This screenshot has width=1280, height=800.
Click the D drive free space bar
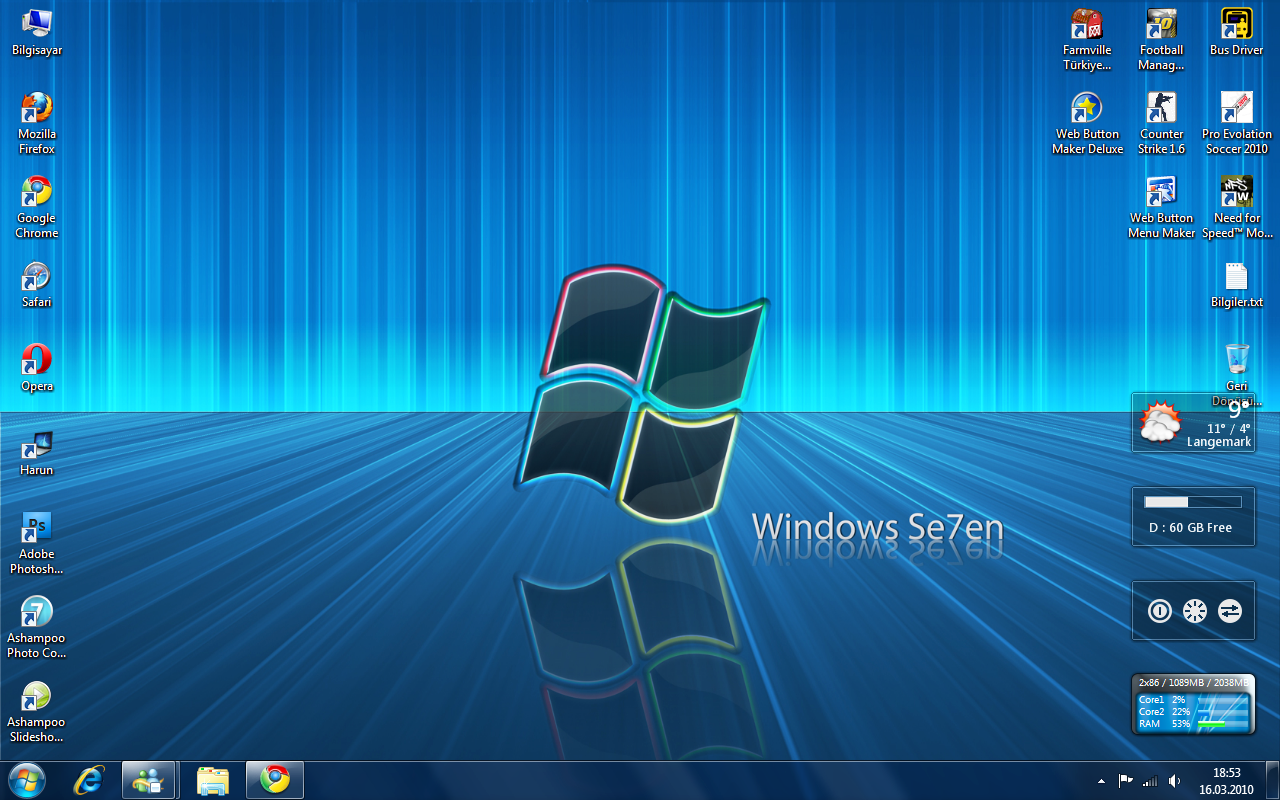point(1193,502)
